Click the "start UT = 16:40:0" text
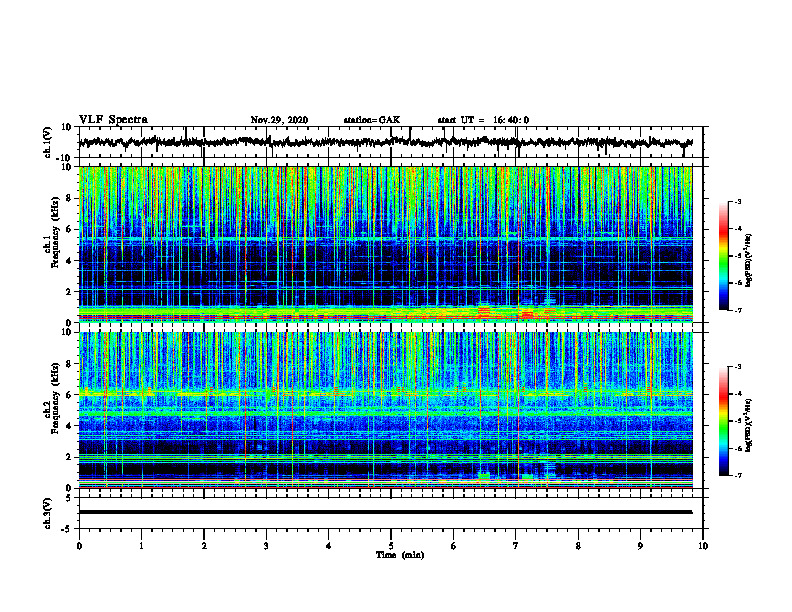The height and width of the screenshot is (612, 792). point(483,120)
